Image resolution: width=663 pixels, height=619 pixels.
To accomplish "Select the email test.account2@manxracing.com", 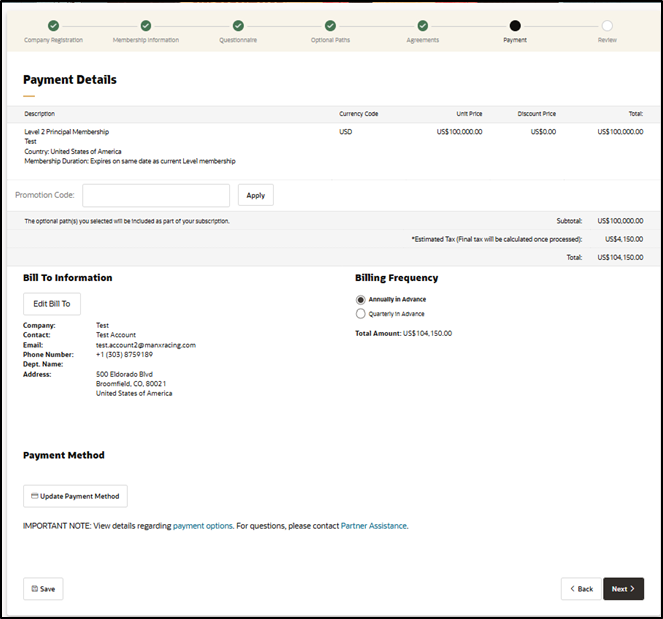I will [x=146, y=345].
